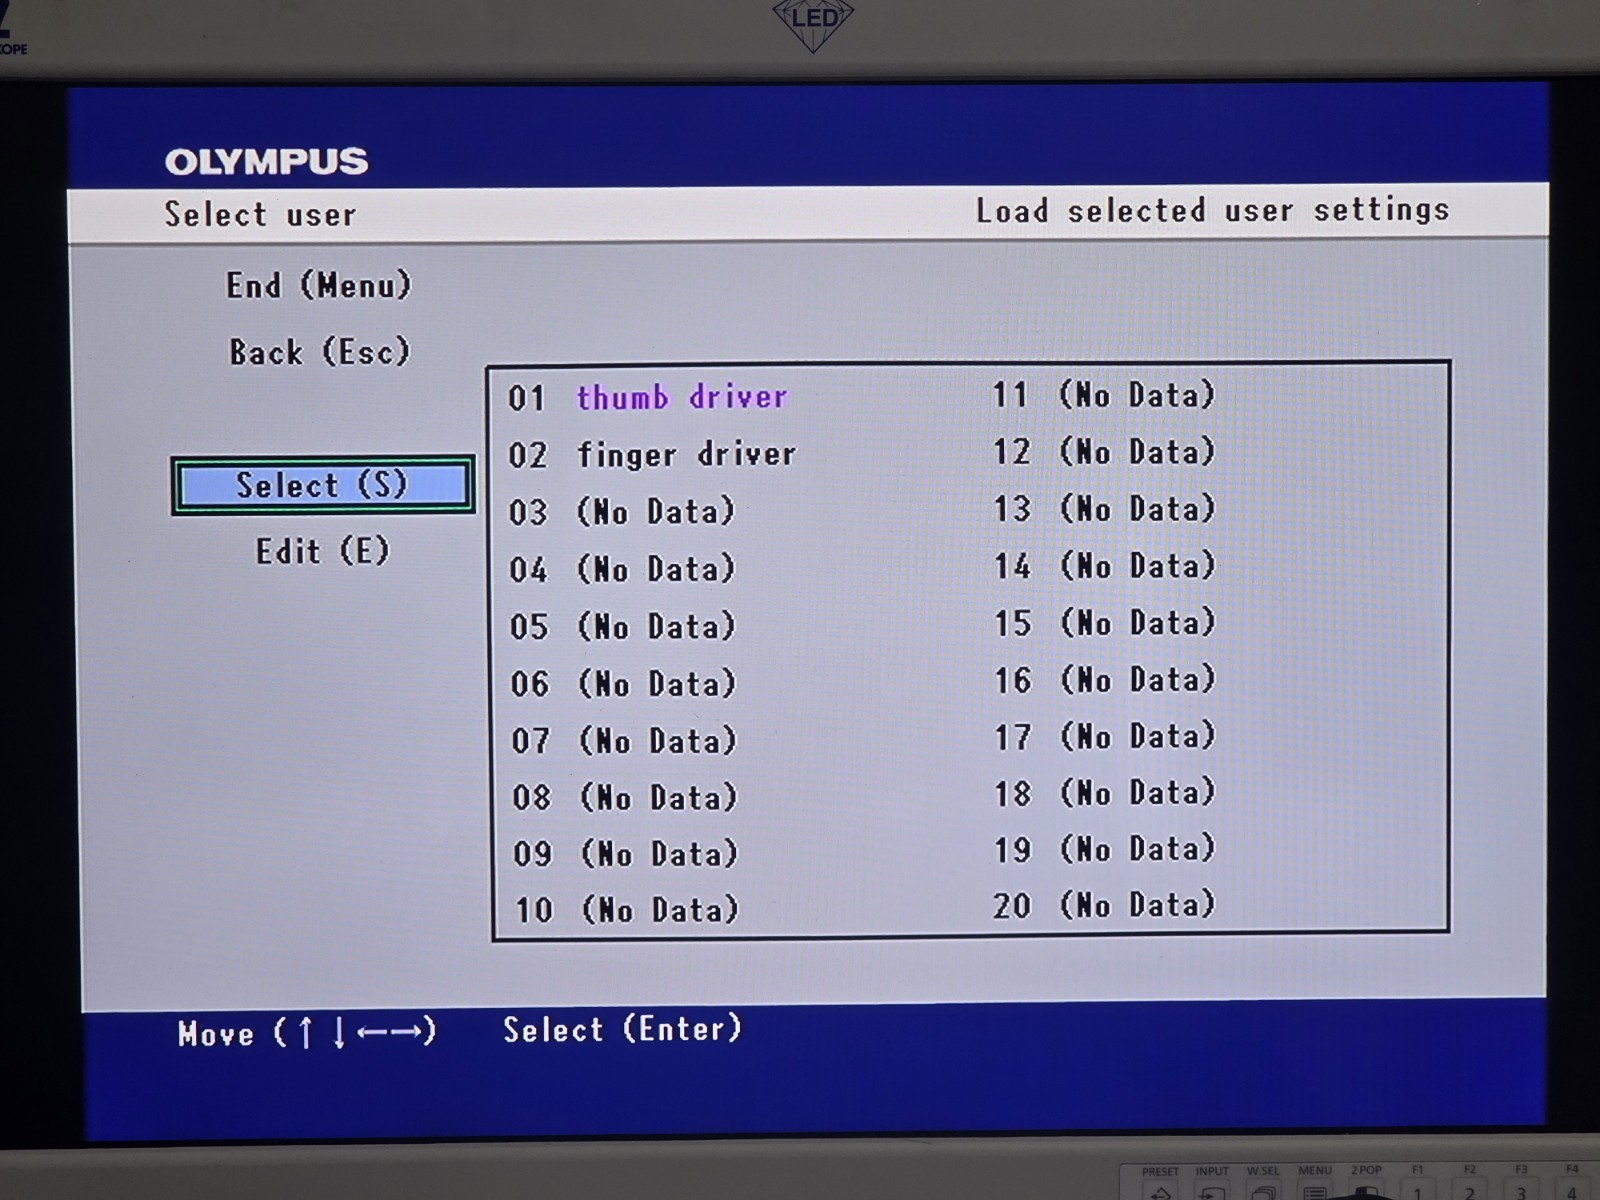The height and width of the screenshot is (1200, 1600).
Task: Pick empty user slot 06
Action: [x=623, y=683]
